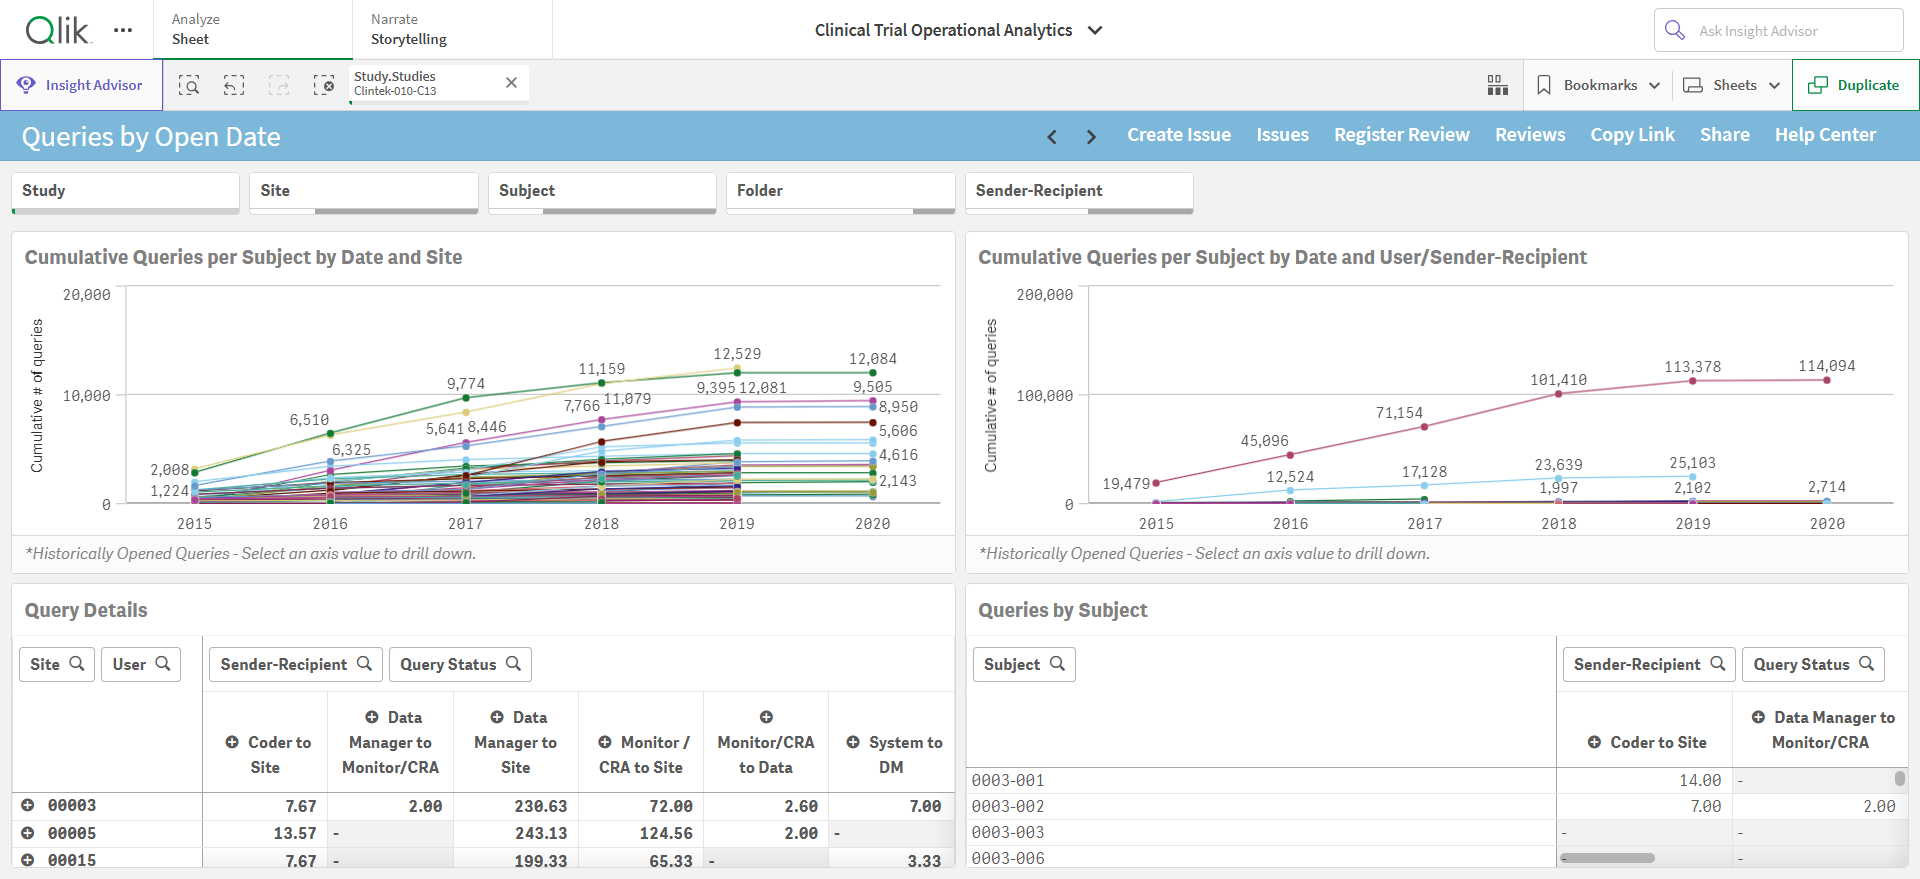Clear all selections icon
Screen dimensions: 1920x879
(x=324, y=85)
